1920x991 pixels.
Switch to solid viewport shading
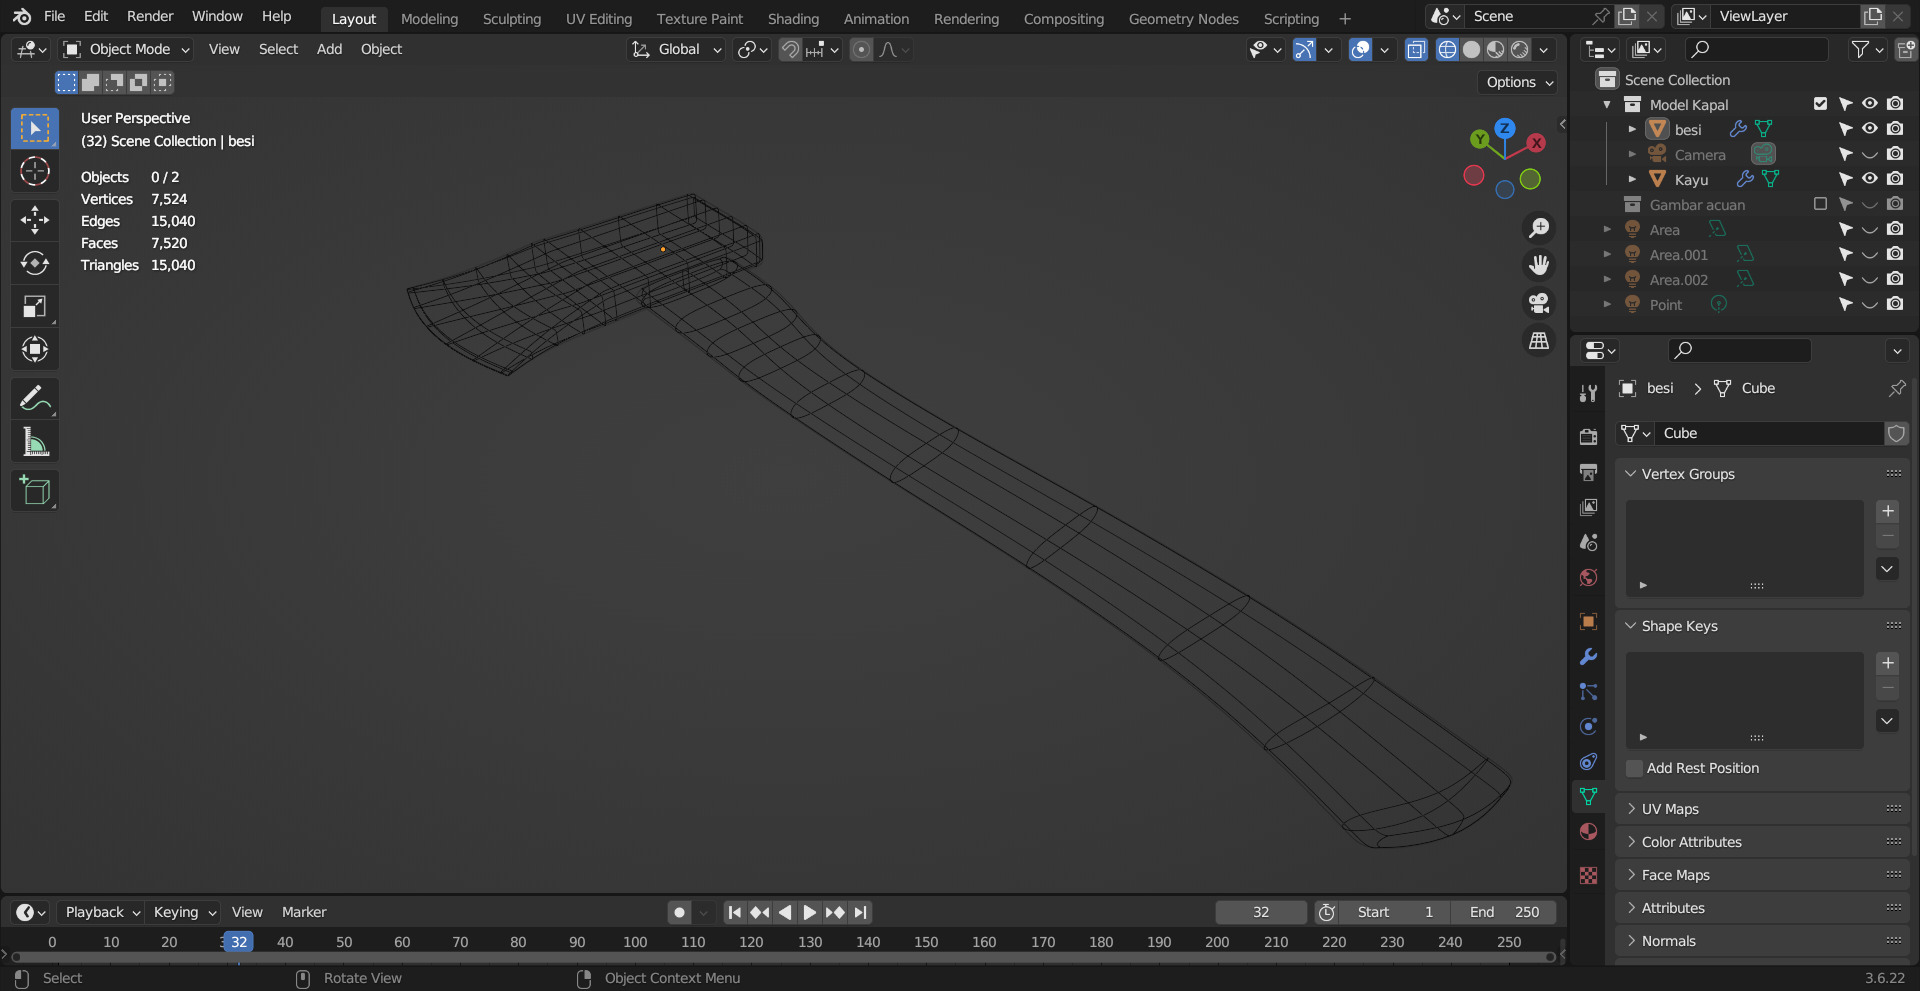point(1471,49)
